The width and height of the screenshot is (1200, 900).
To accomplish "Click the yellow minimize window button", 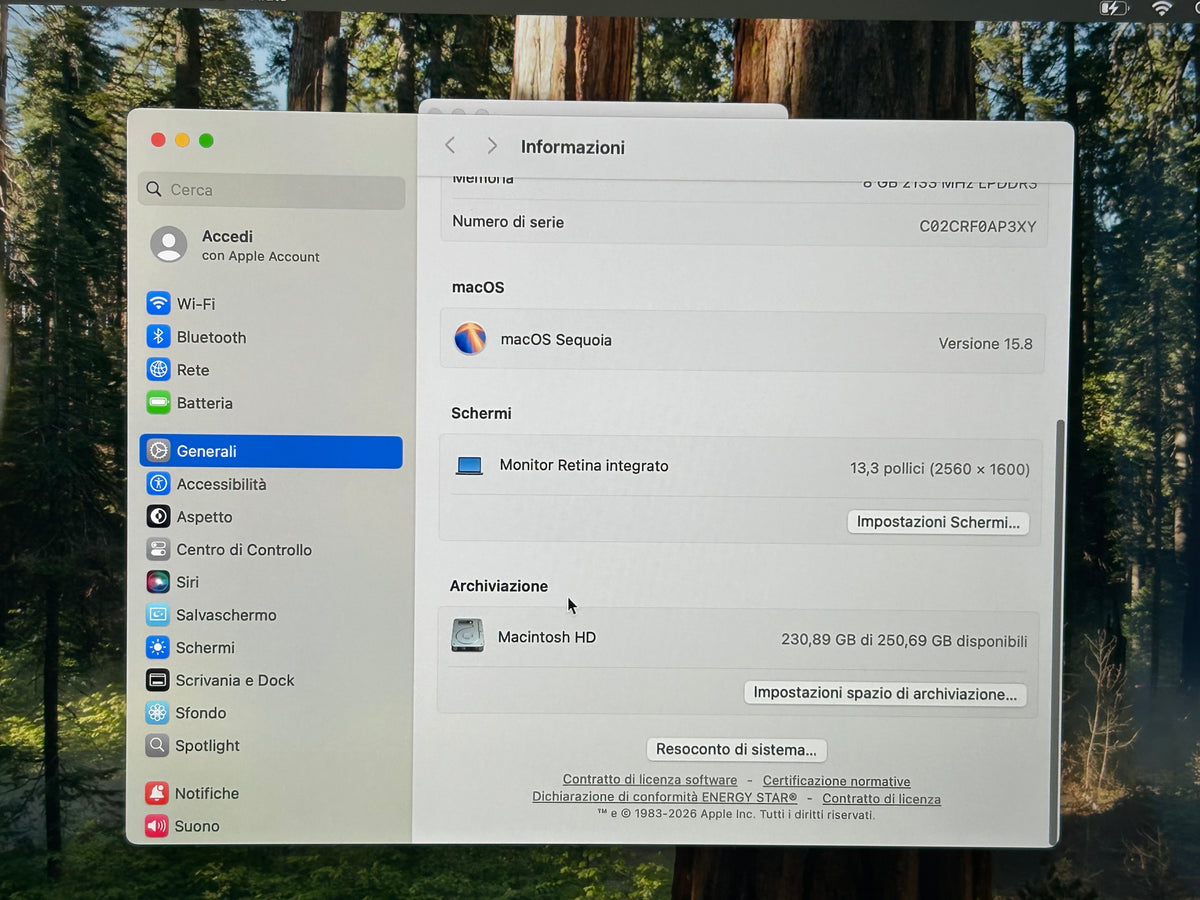I will point(182,140).
